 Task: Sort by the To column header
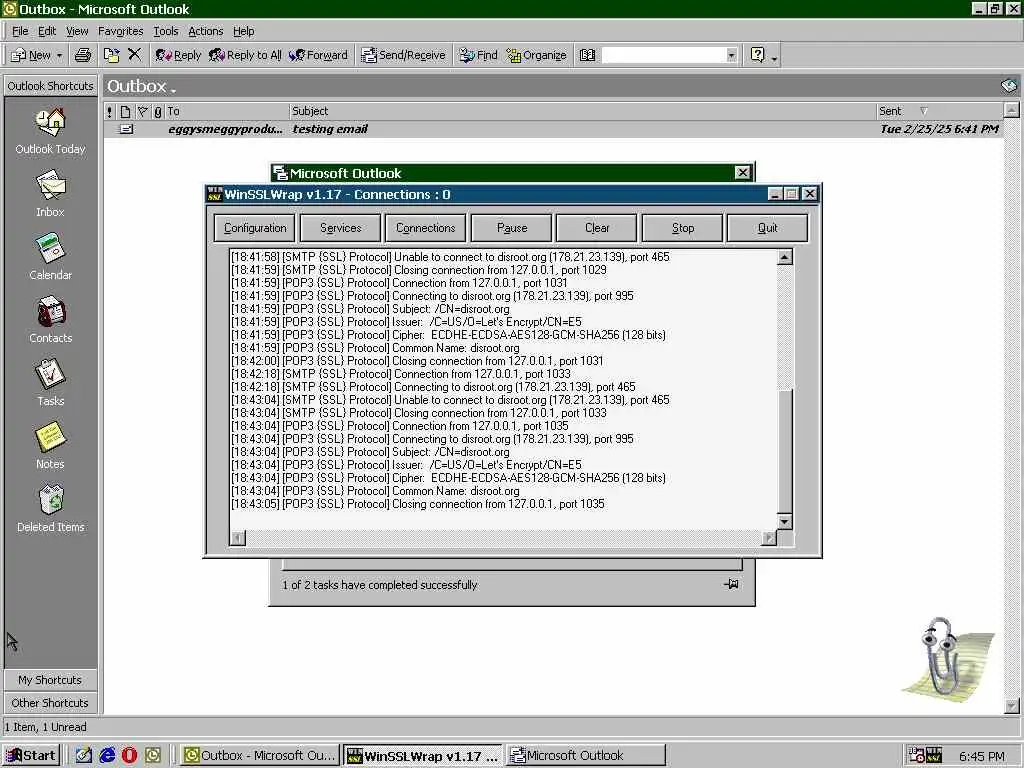(227, 111)
